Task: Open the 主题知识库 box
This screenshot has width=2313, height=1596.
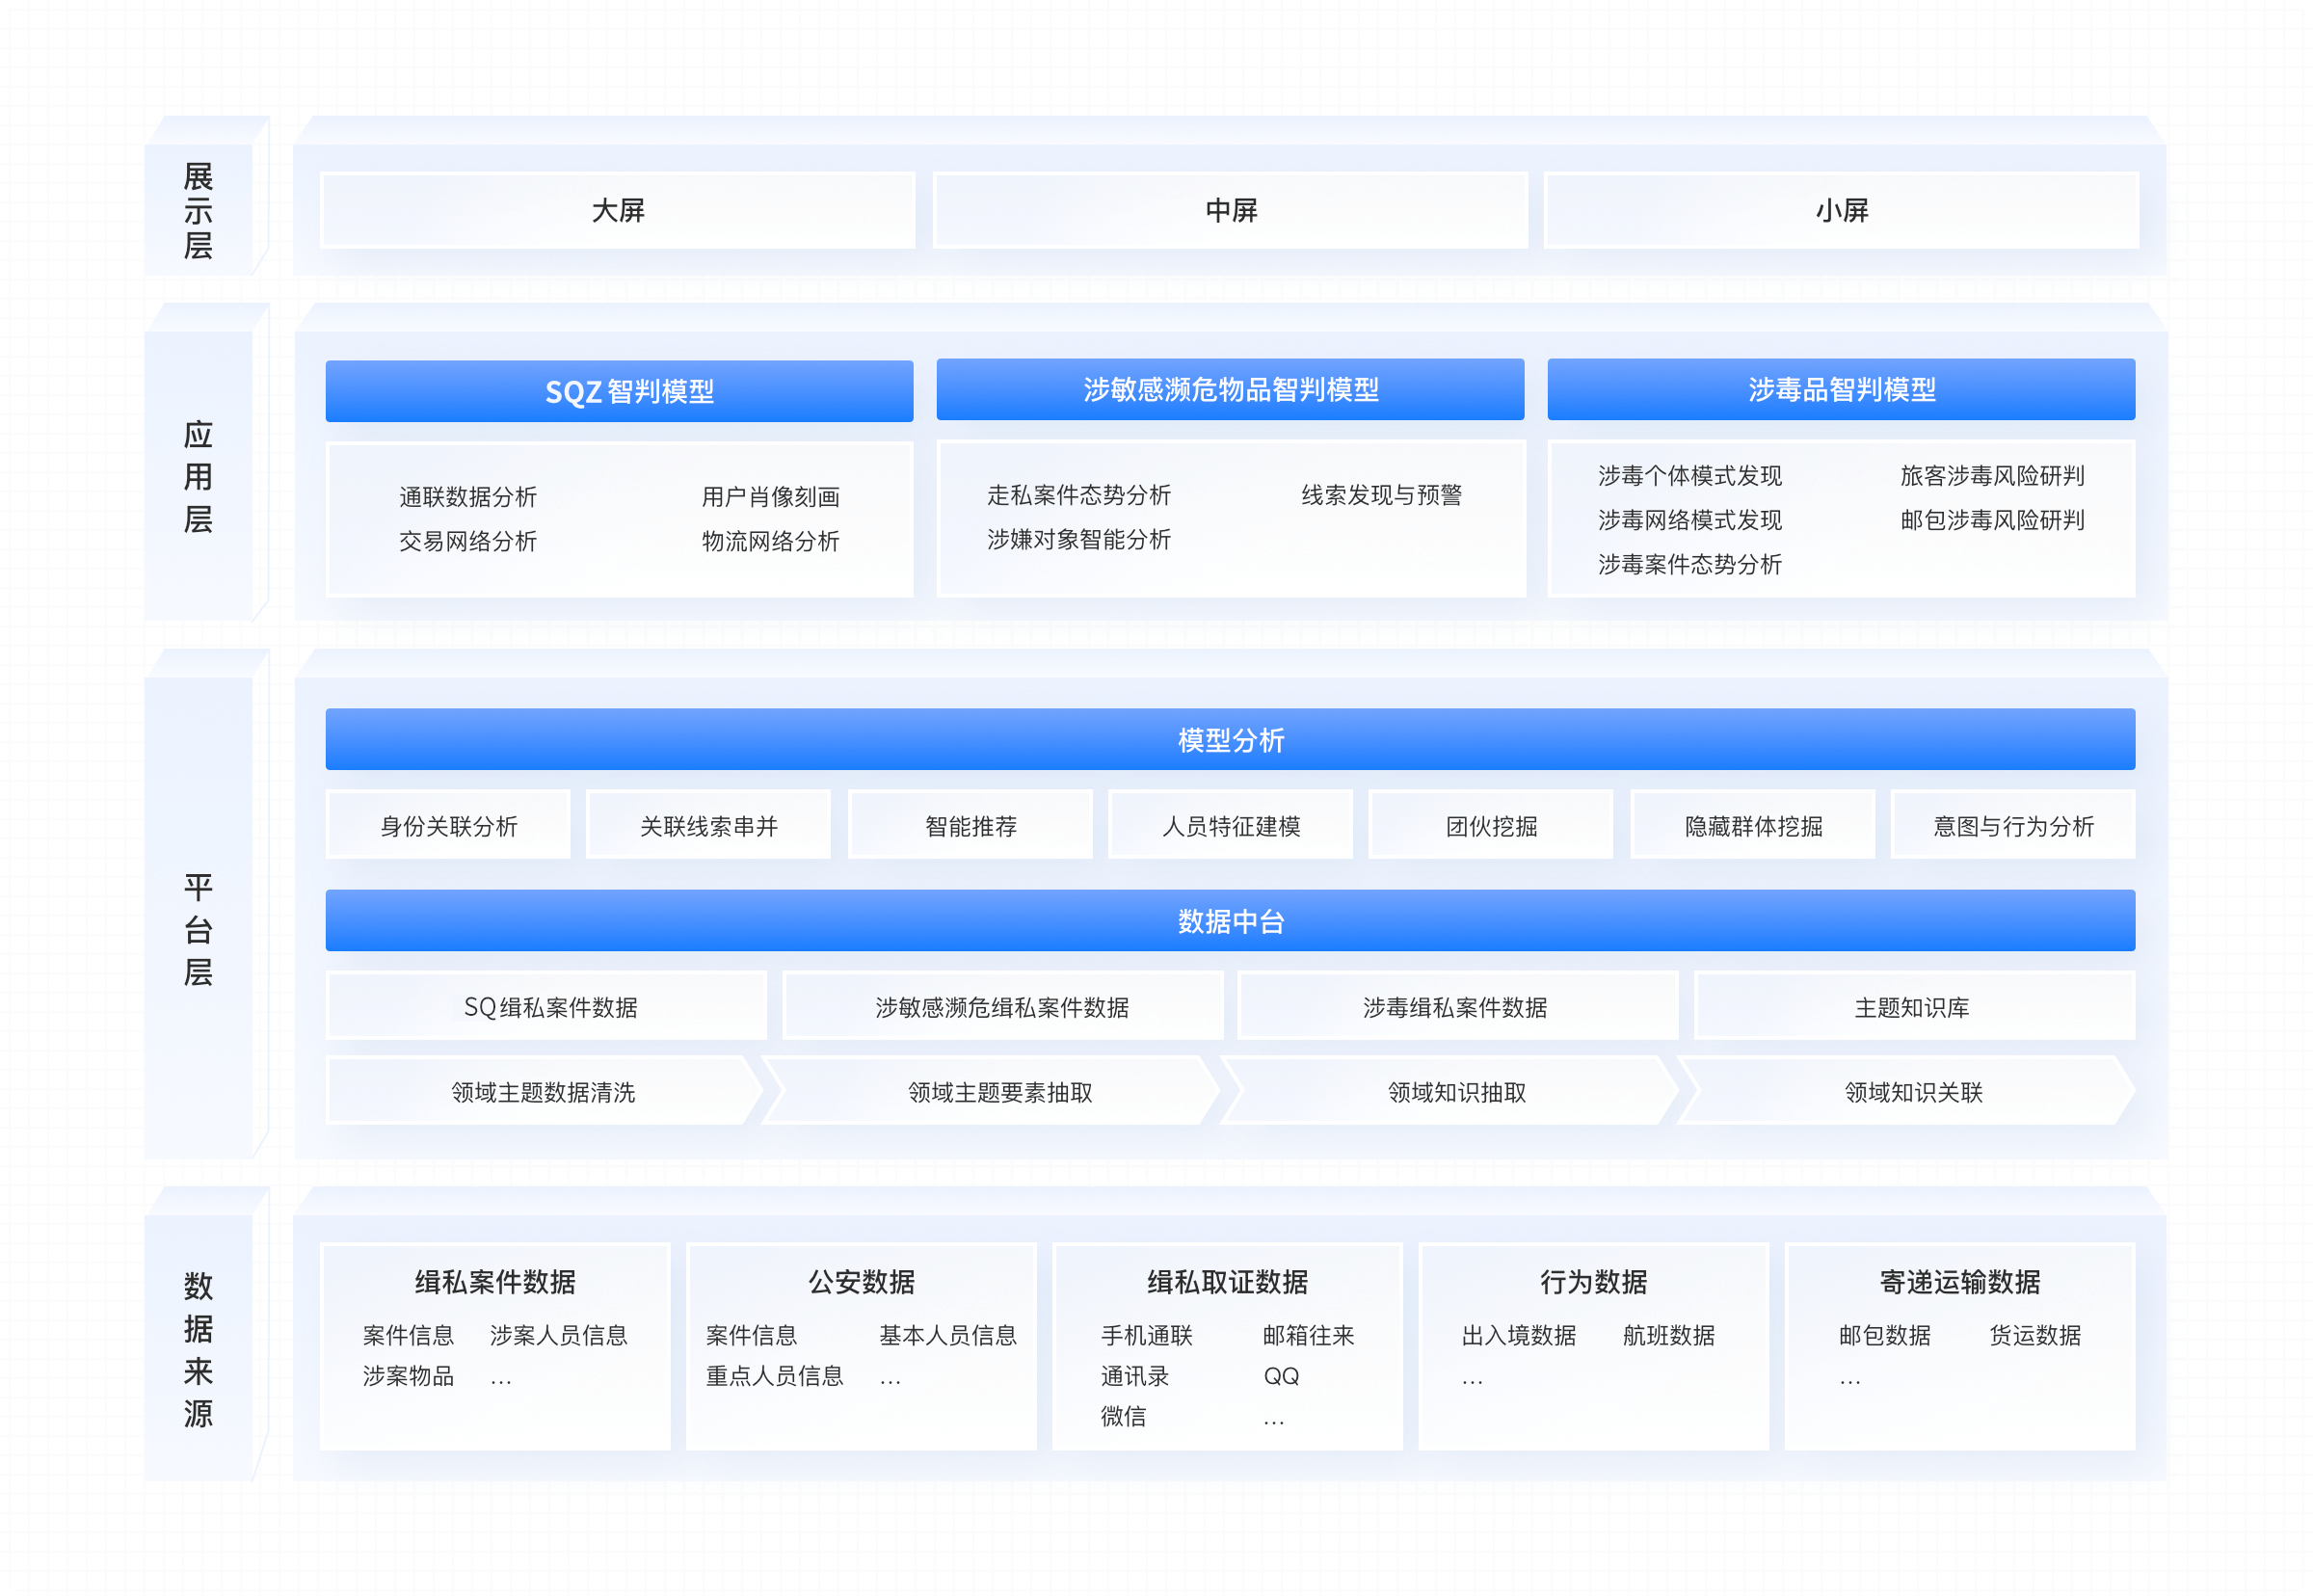Action: (x=1914, y=1006)
